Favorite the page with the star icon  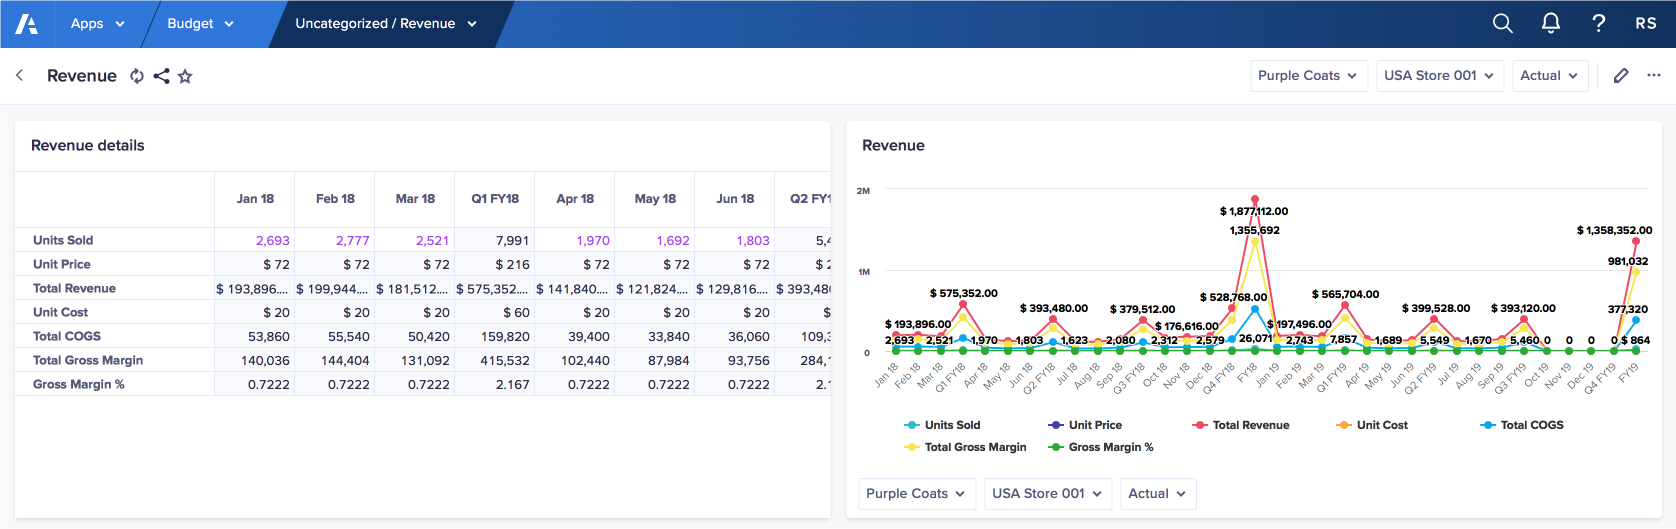(185, 76)
